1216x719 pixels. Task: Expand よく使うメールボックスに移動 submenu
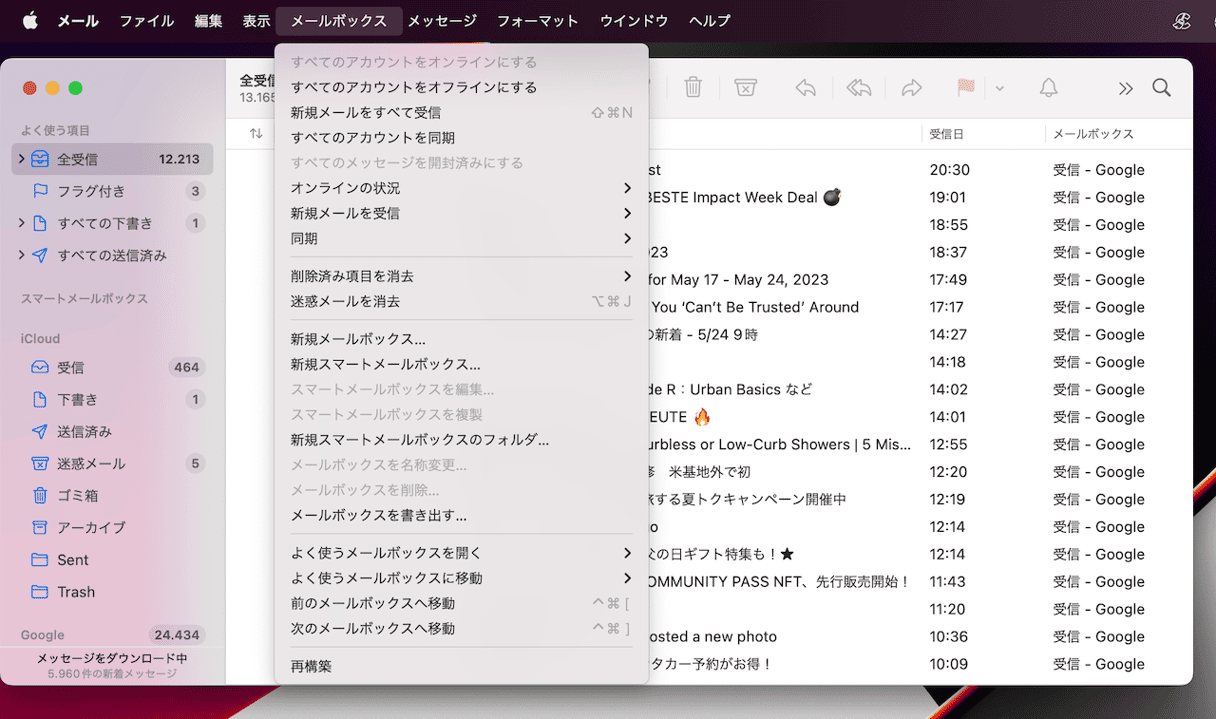(461, 578)
